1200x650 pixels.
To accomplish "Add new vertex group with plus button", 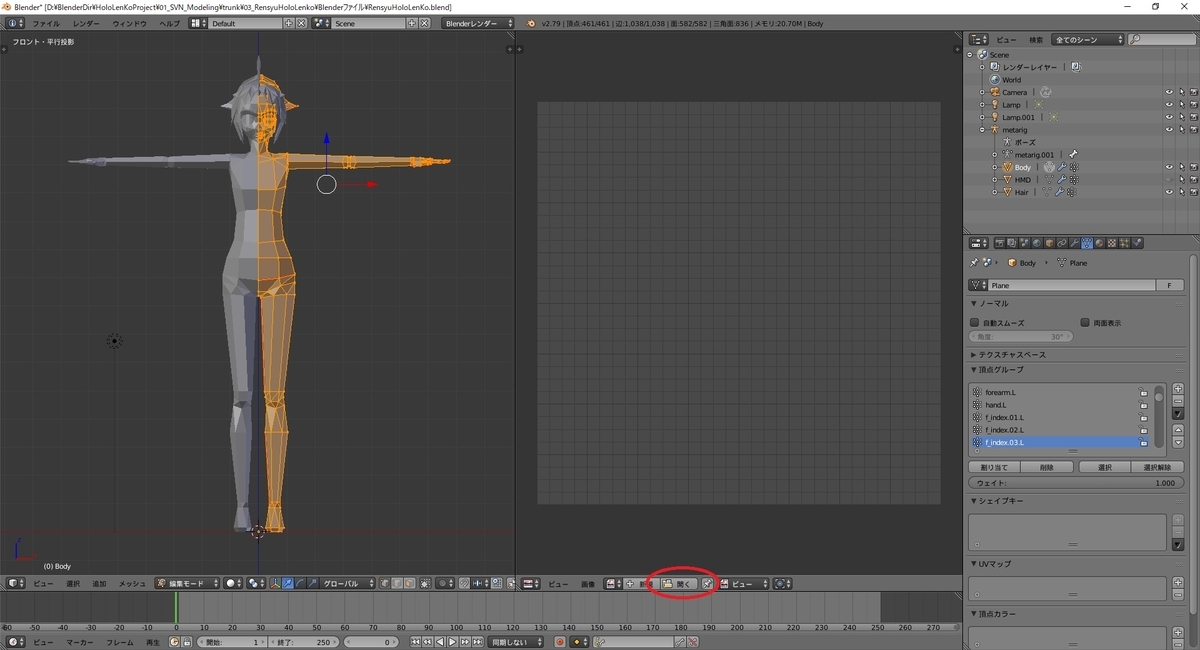I will (x=1178, y=389).
